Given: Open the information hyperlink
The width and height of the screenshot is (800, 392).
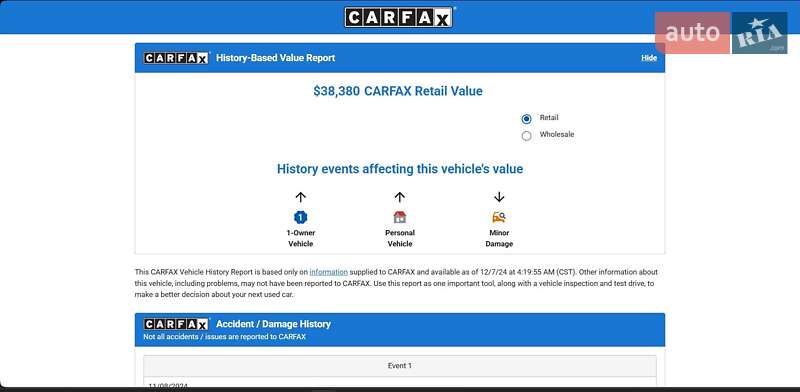Looking at the screenshot, I should click(329, 272).
